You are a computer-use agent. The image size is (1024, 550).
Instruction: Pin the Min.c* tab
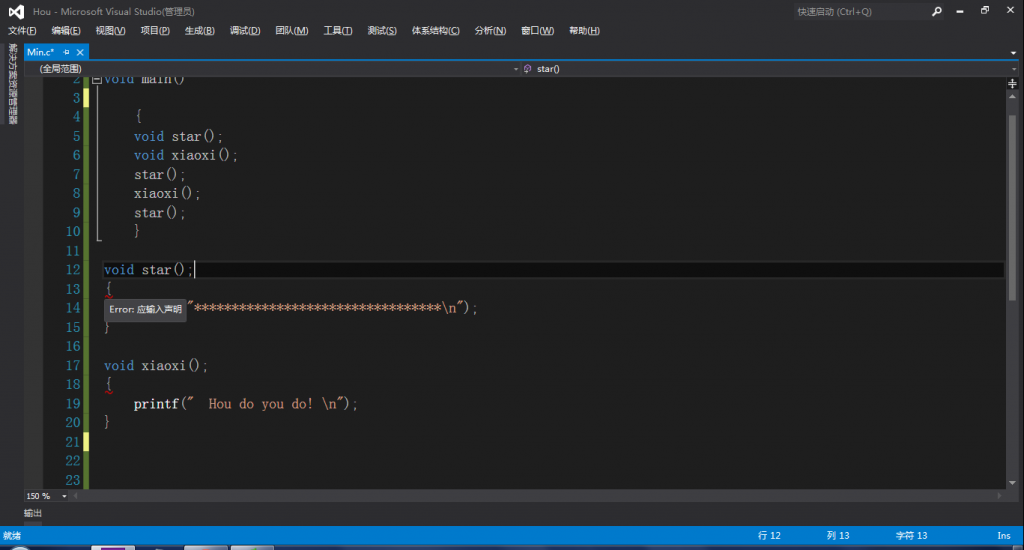point(66,52)
